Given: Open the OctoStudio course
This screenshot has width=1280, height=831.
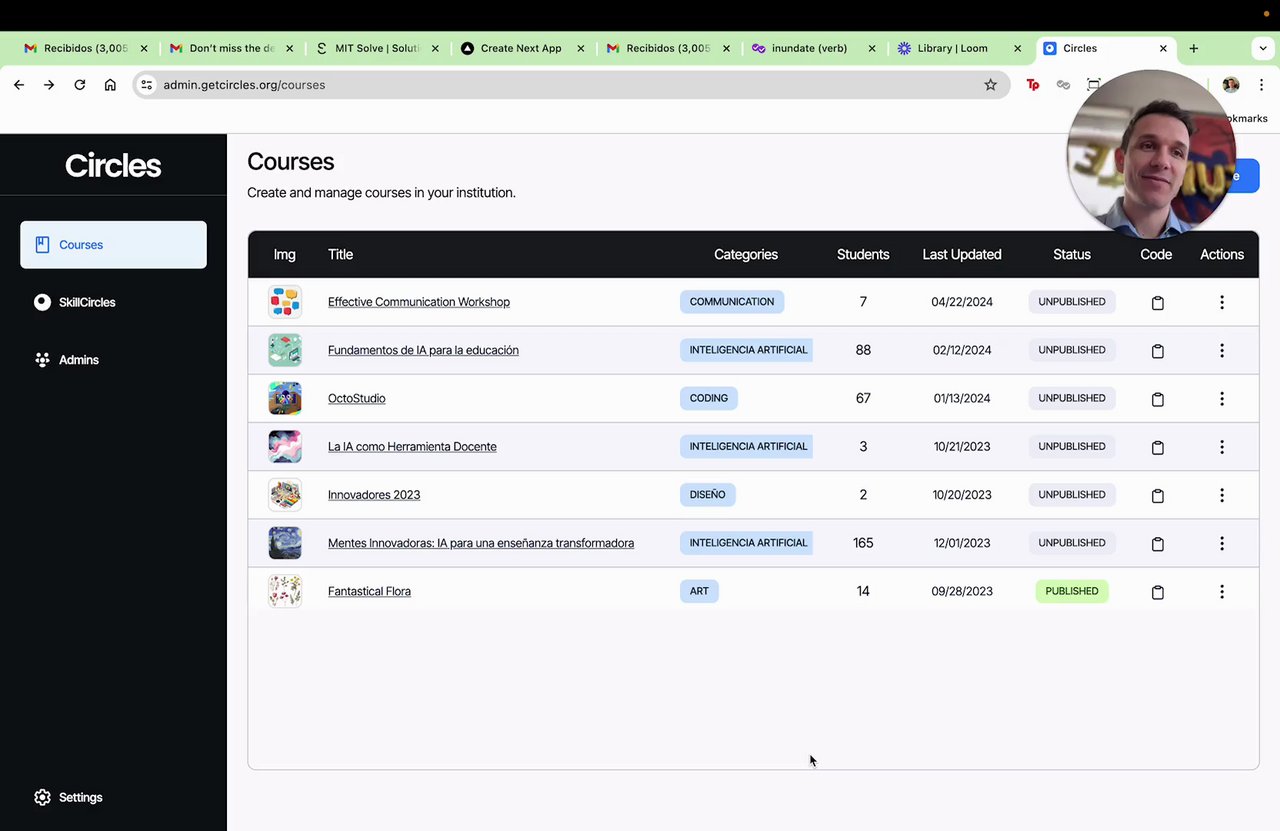Looking at the screenshot, I should 357,398.
